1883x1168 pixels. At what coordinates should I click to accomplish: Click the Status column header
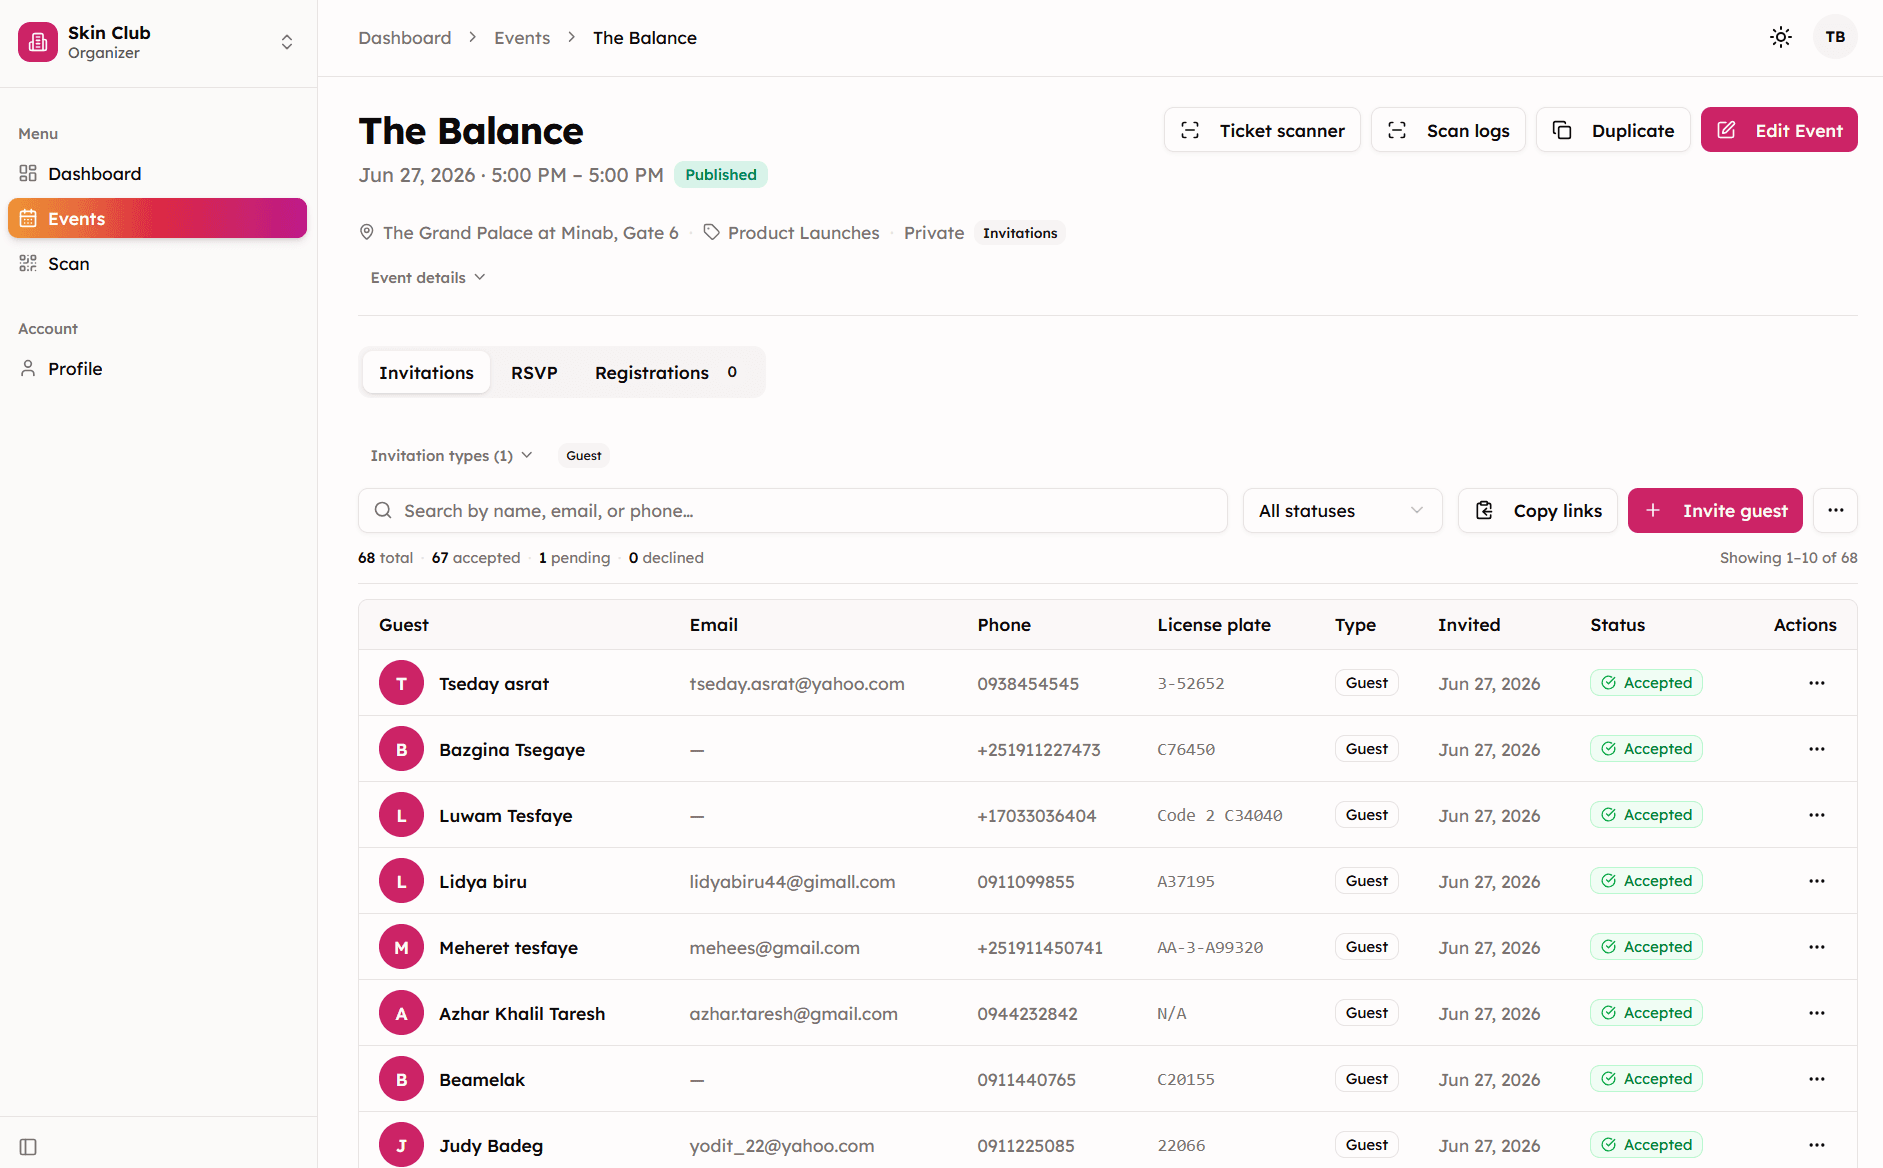1617,625
